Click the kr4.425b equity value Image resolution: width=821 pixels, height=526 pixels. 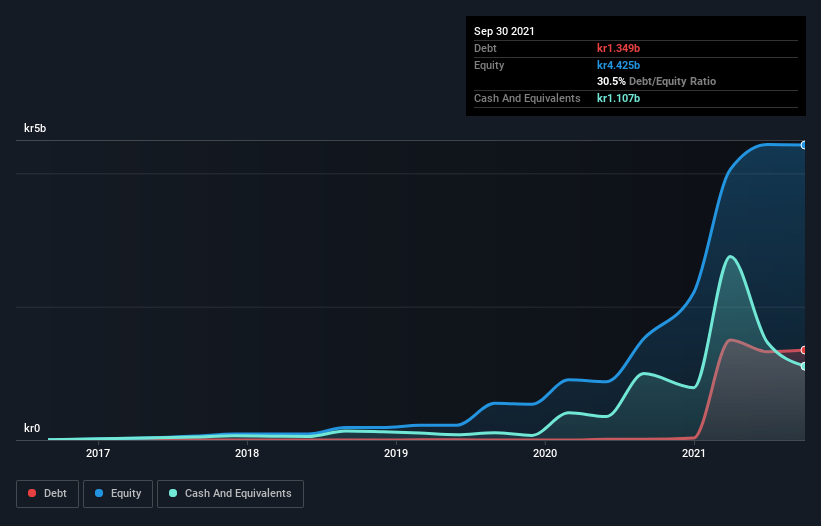click(618, 65)
